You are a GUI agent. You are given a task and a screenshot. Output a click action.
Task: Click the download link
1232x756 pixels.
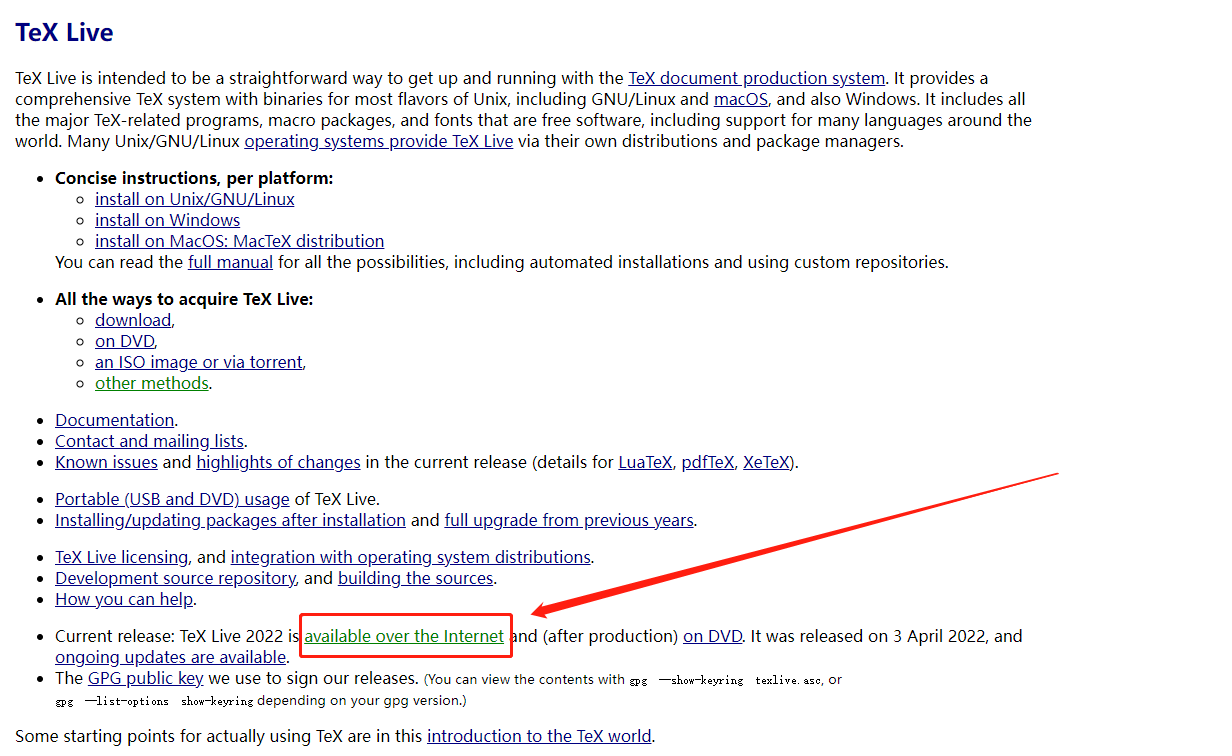click(x=133, y=320)
